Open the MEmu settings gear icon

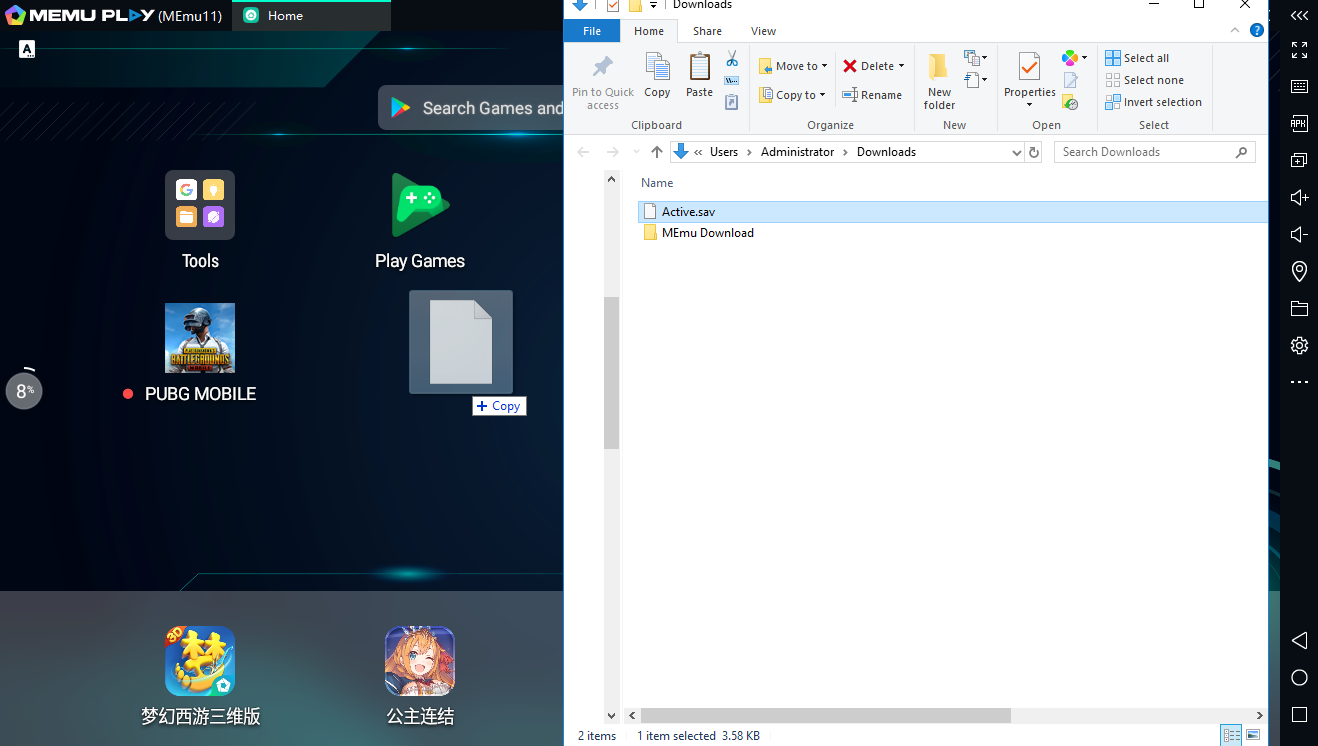pyautogui.click(x=1299, y=345)
